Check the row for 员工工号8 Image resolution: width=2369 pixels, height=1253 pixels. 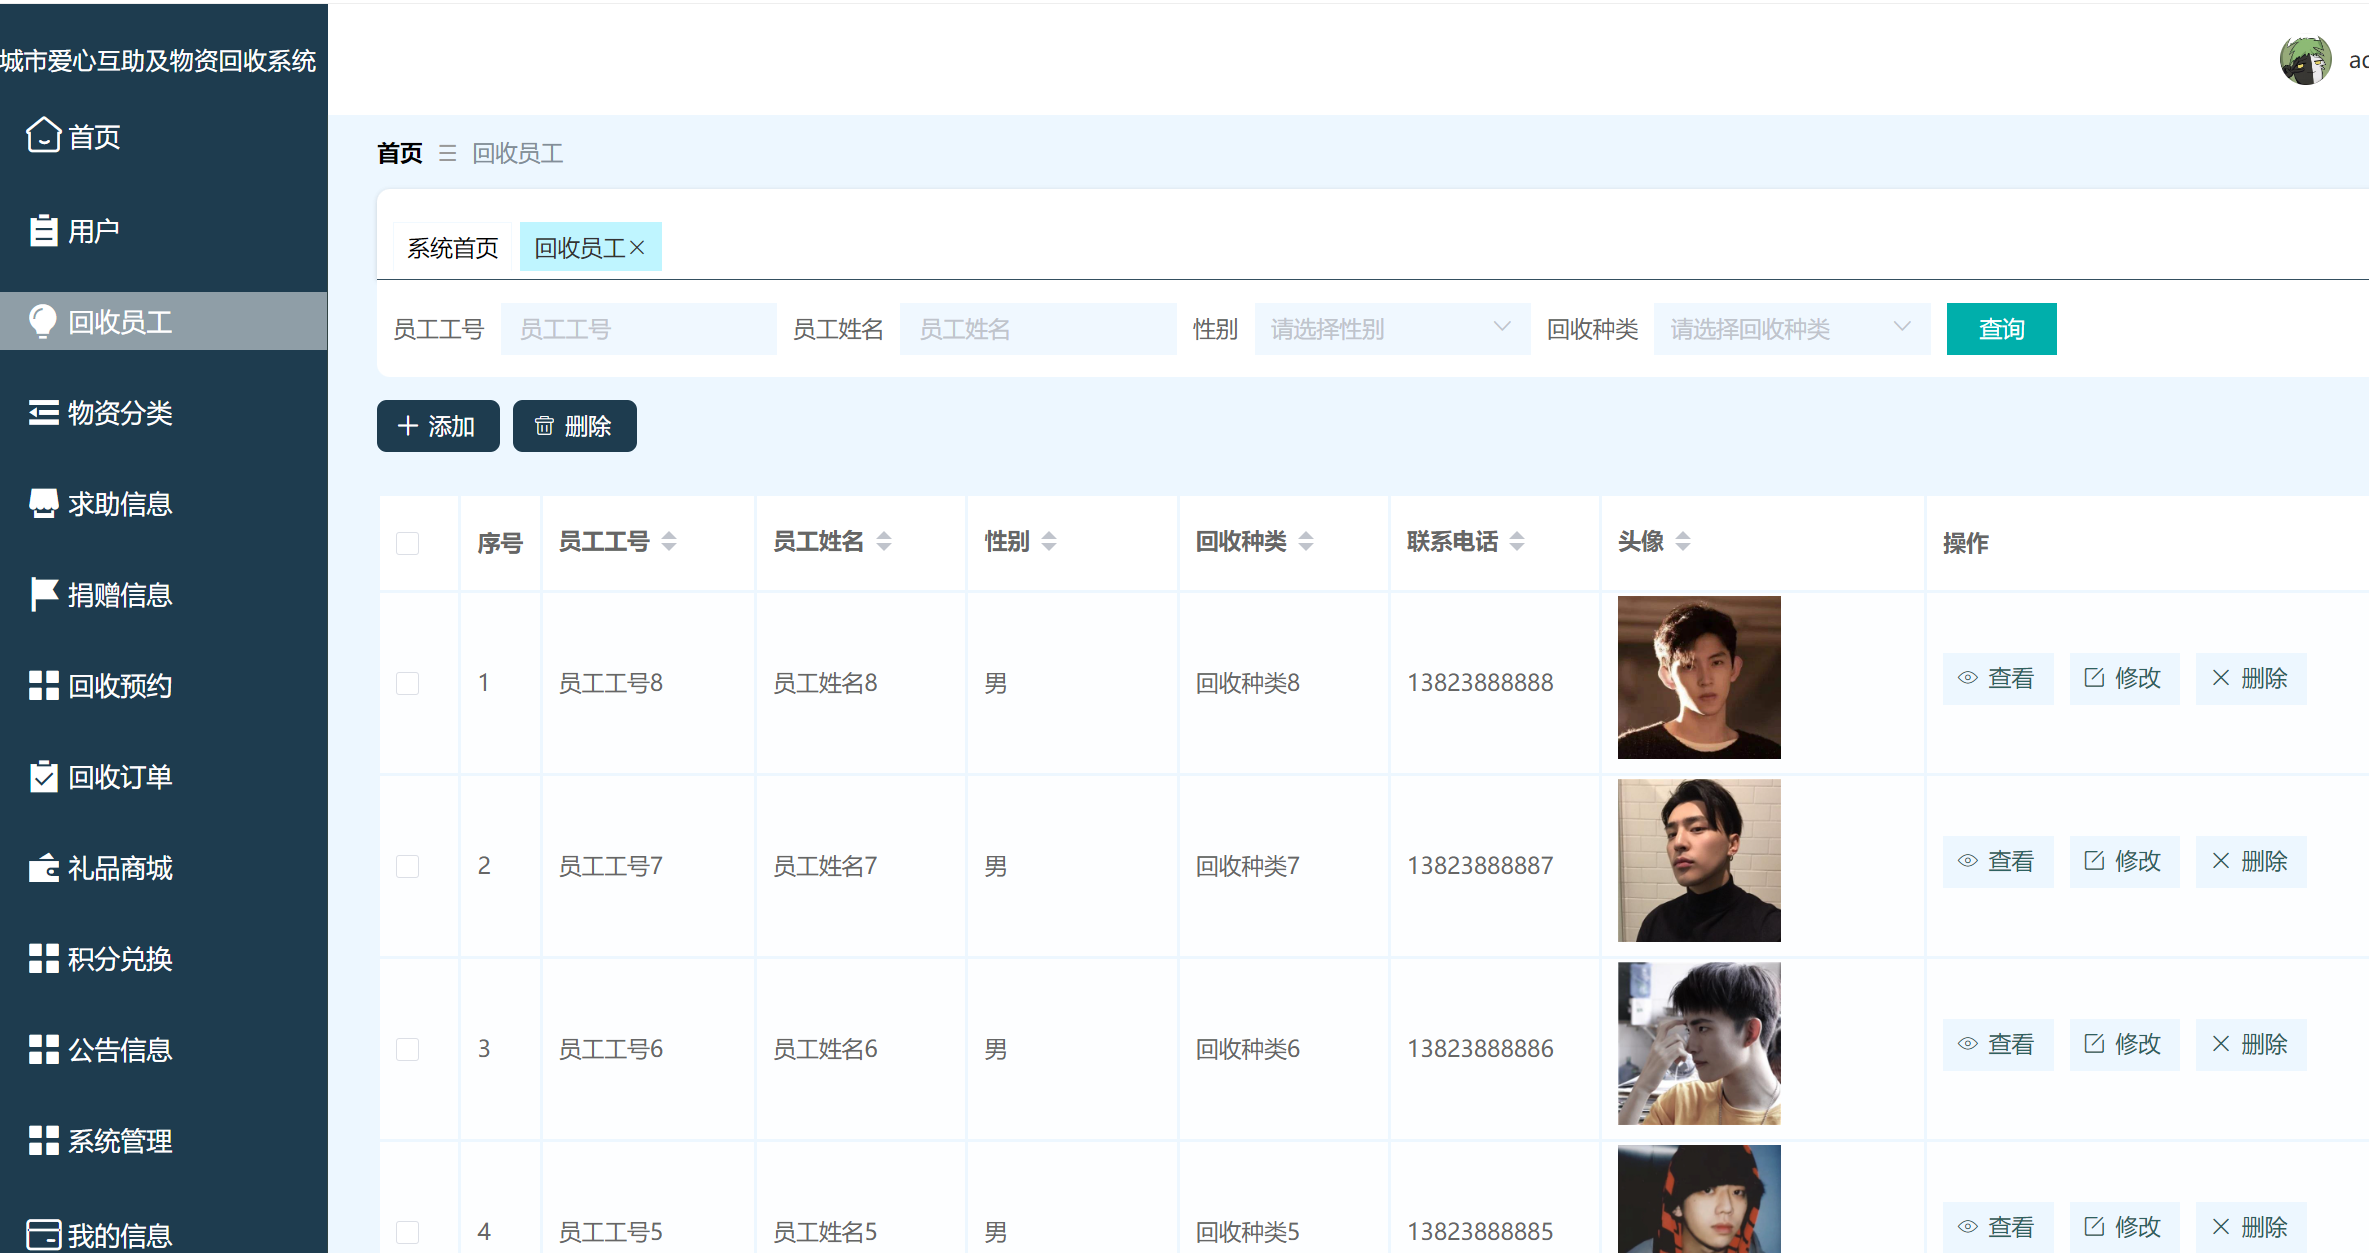(x=407, y=683)
